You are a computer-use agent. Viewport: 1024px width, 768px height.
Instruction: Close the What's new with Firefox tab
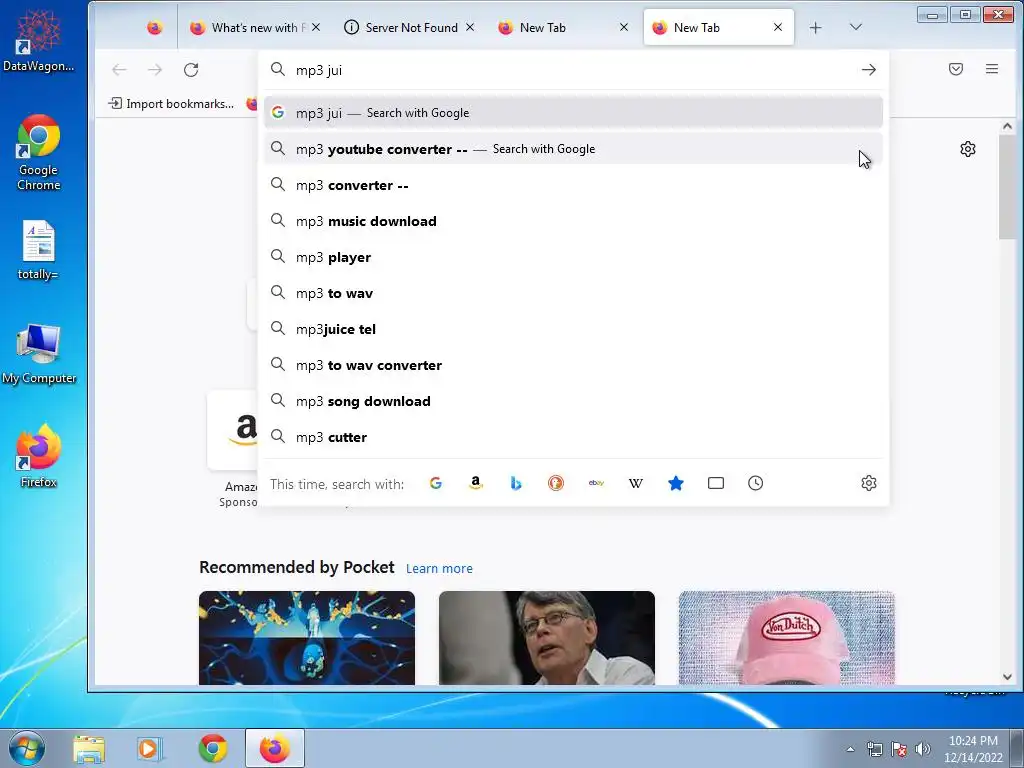pyautogui.click(x=316, y=27)
